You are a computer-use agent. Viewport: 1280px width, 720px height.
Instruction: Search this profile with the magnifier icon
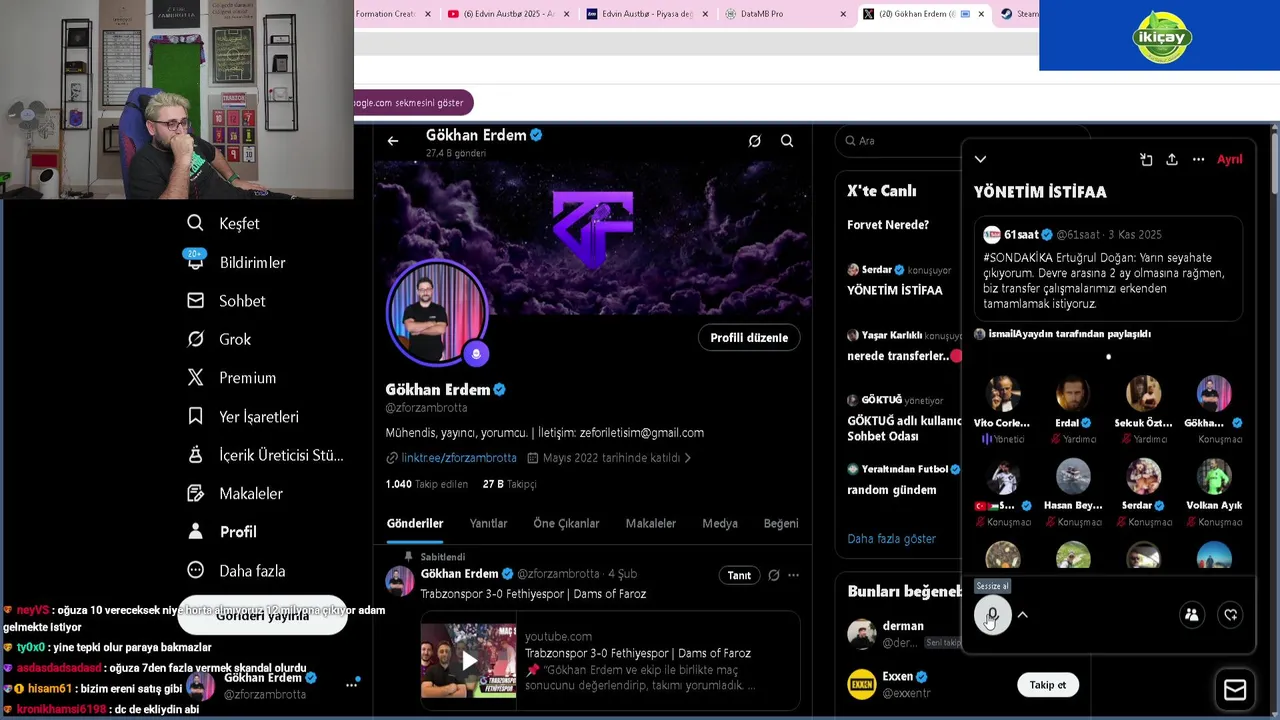(787, 141)
